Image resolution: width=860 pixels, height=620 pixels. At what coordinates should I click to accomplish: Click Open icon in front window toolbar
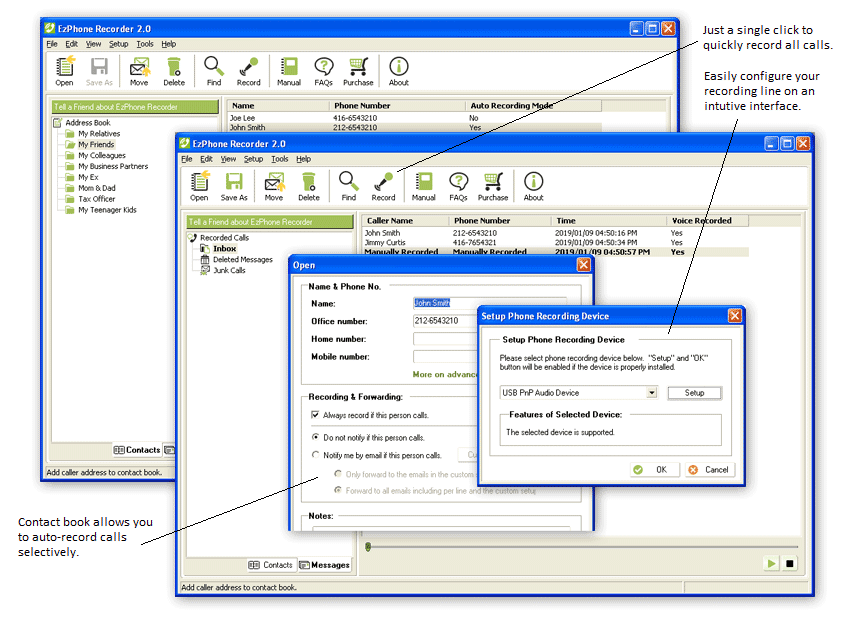[199, 187]
